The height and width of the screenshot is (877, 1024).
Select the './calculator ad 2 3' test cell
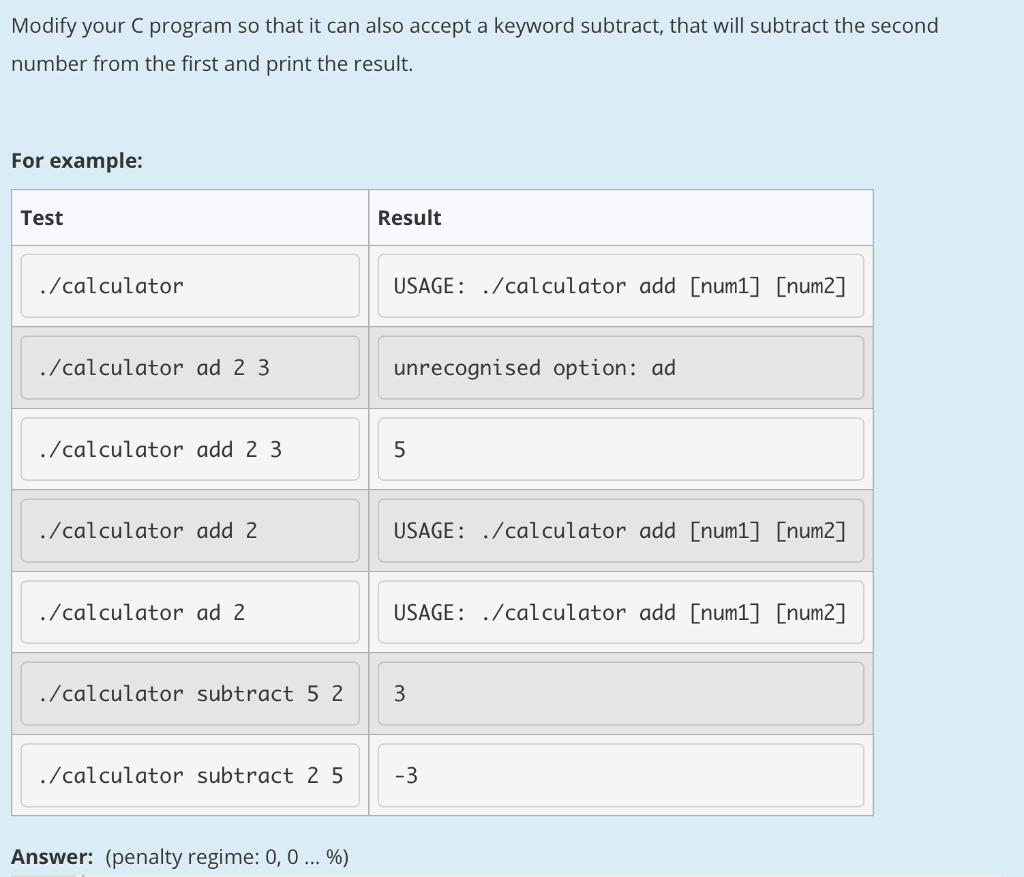[x=190, y=367]
